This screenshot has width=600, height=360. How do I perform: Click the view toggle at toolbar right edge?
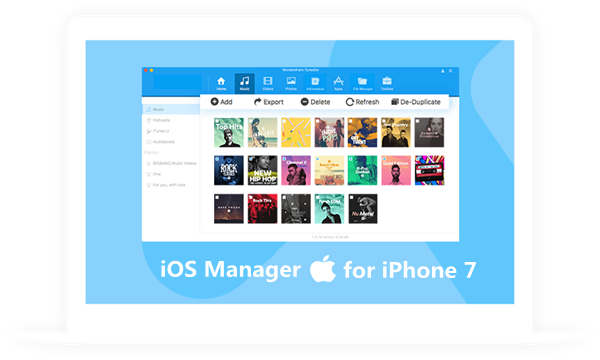(x=452, y=102)
